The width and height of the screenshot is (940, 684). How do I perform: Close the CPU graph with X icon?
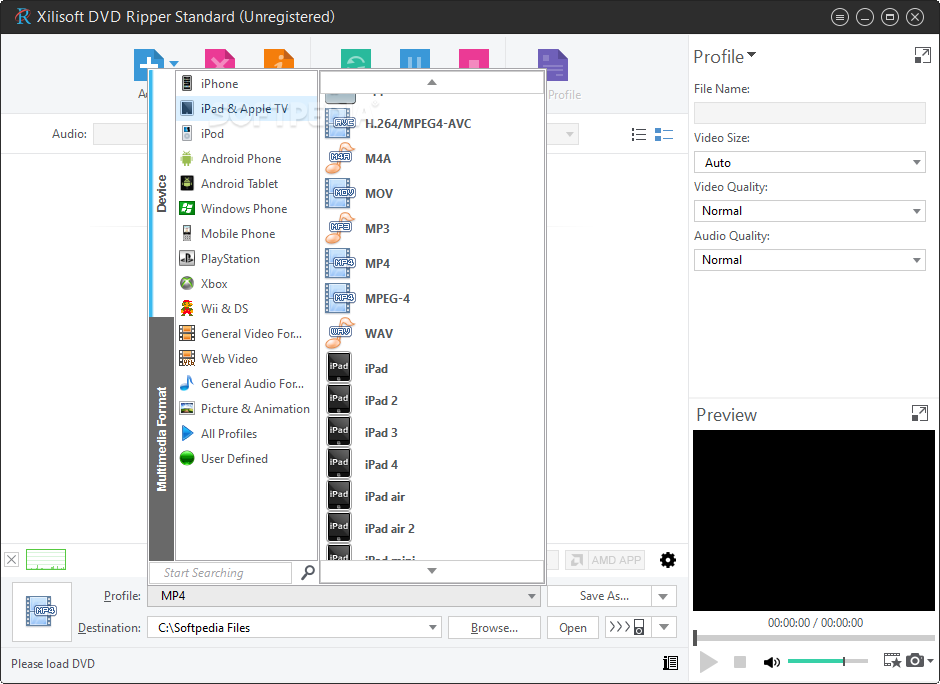pos(11,560)
